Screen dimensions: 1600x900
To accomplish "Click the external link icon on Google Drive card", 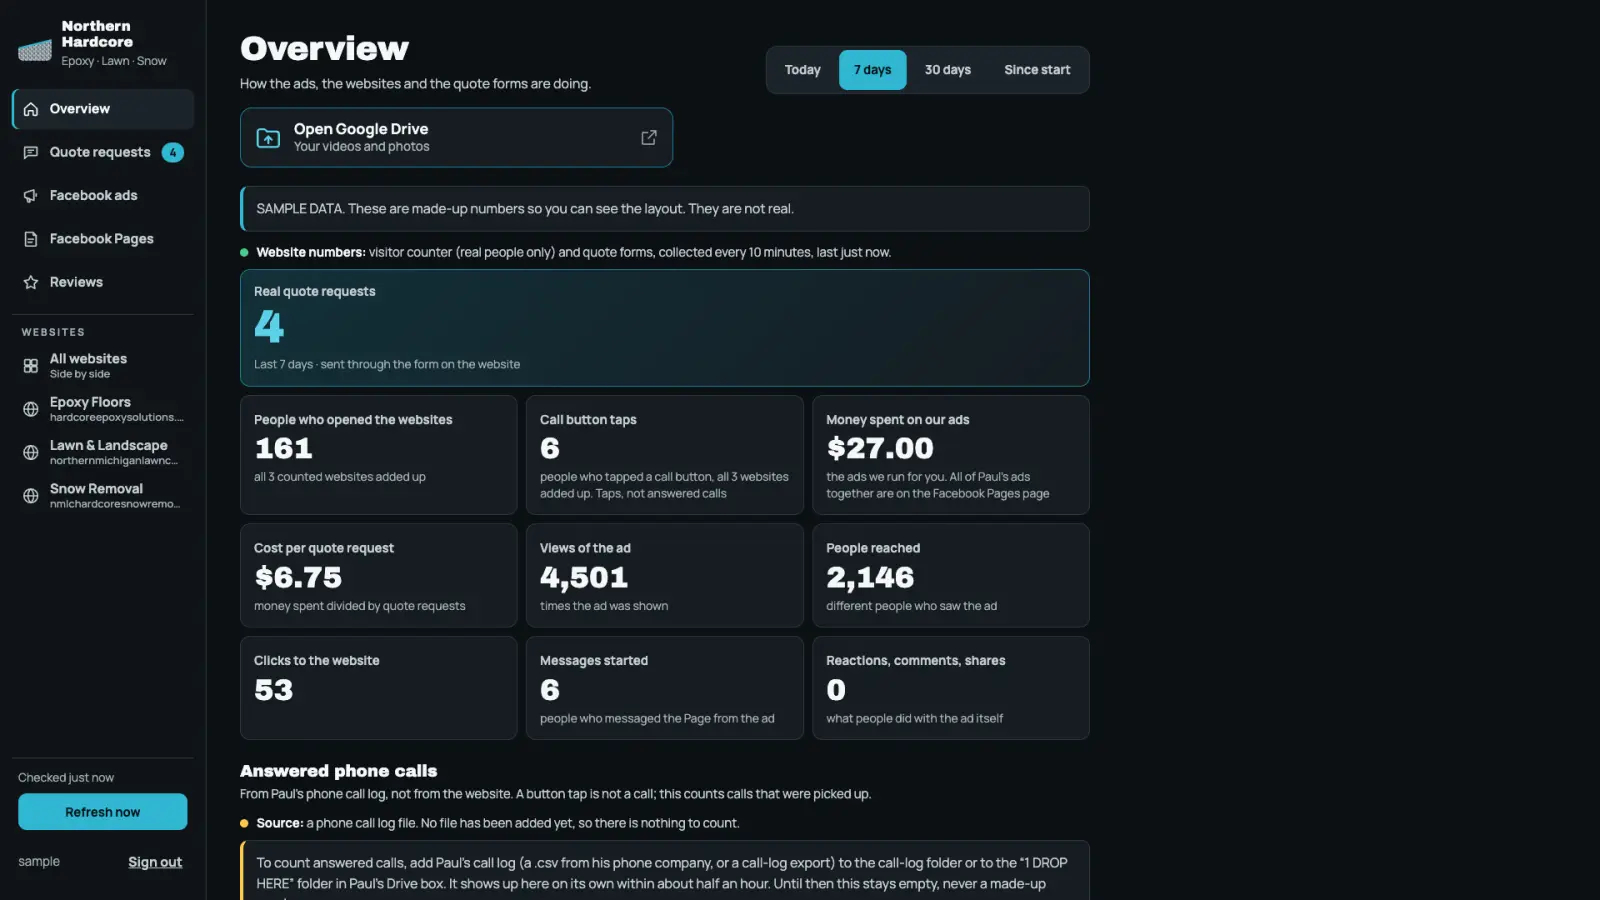I will pos(649,137).
